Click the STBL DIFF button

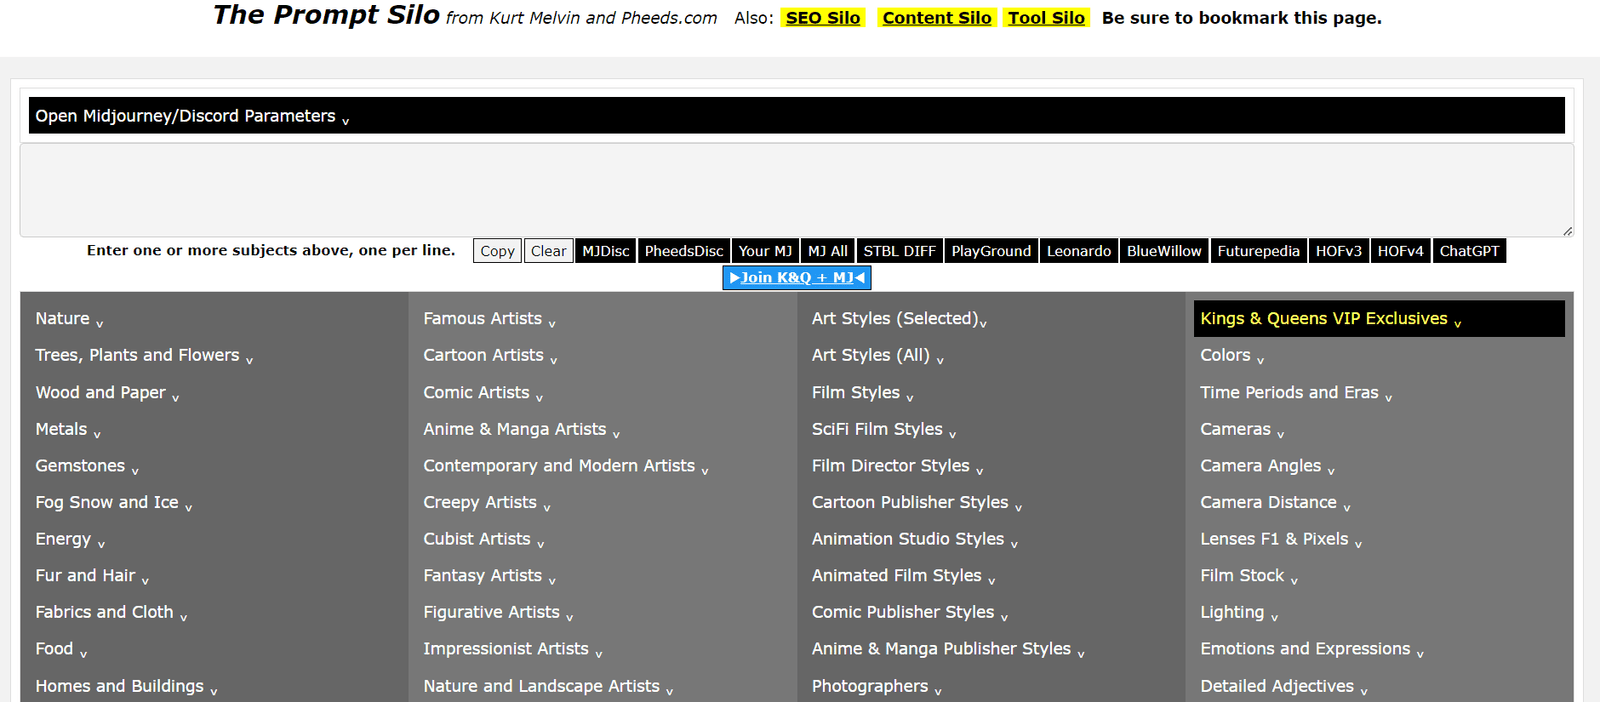coord(899,251)
